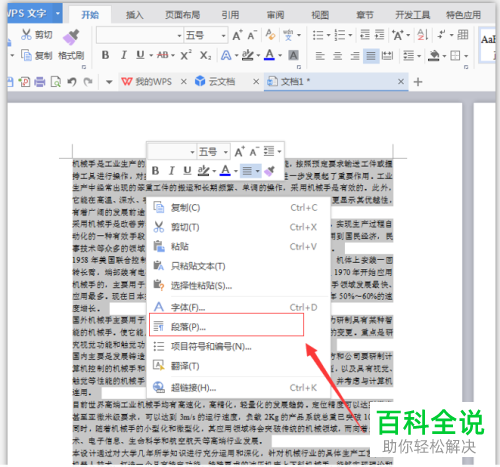
Task: Decrease font size in mini toolbar
Action: 254,152
